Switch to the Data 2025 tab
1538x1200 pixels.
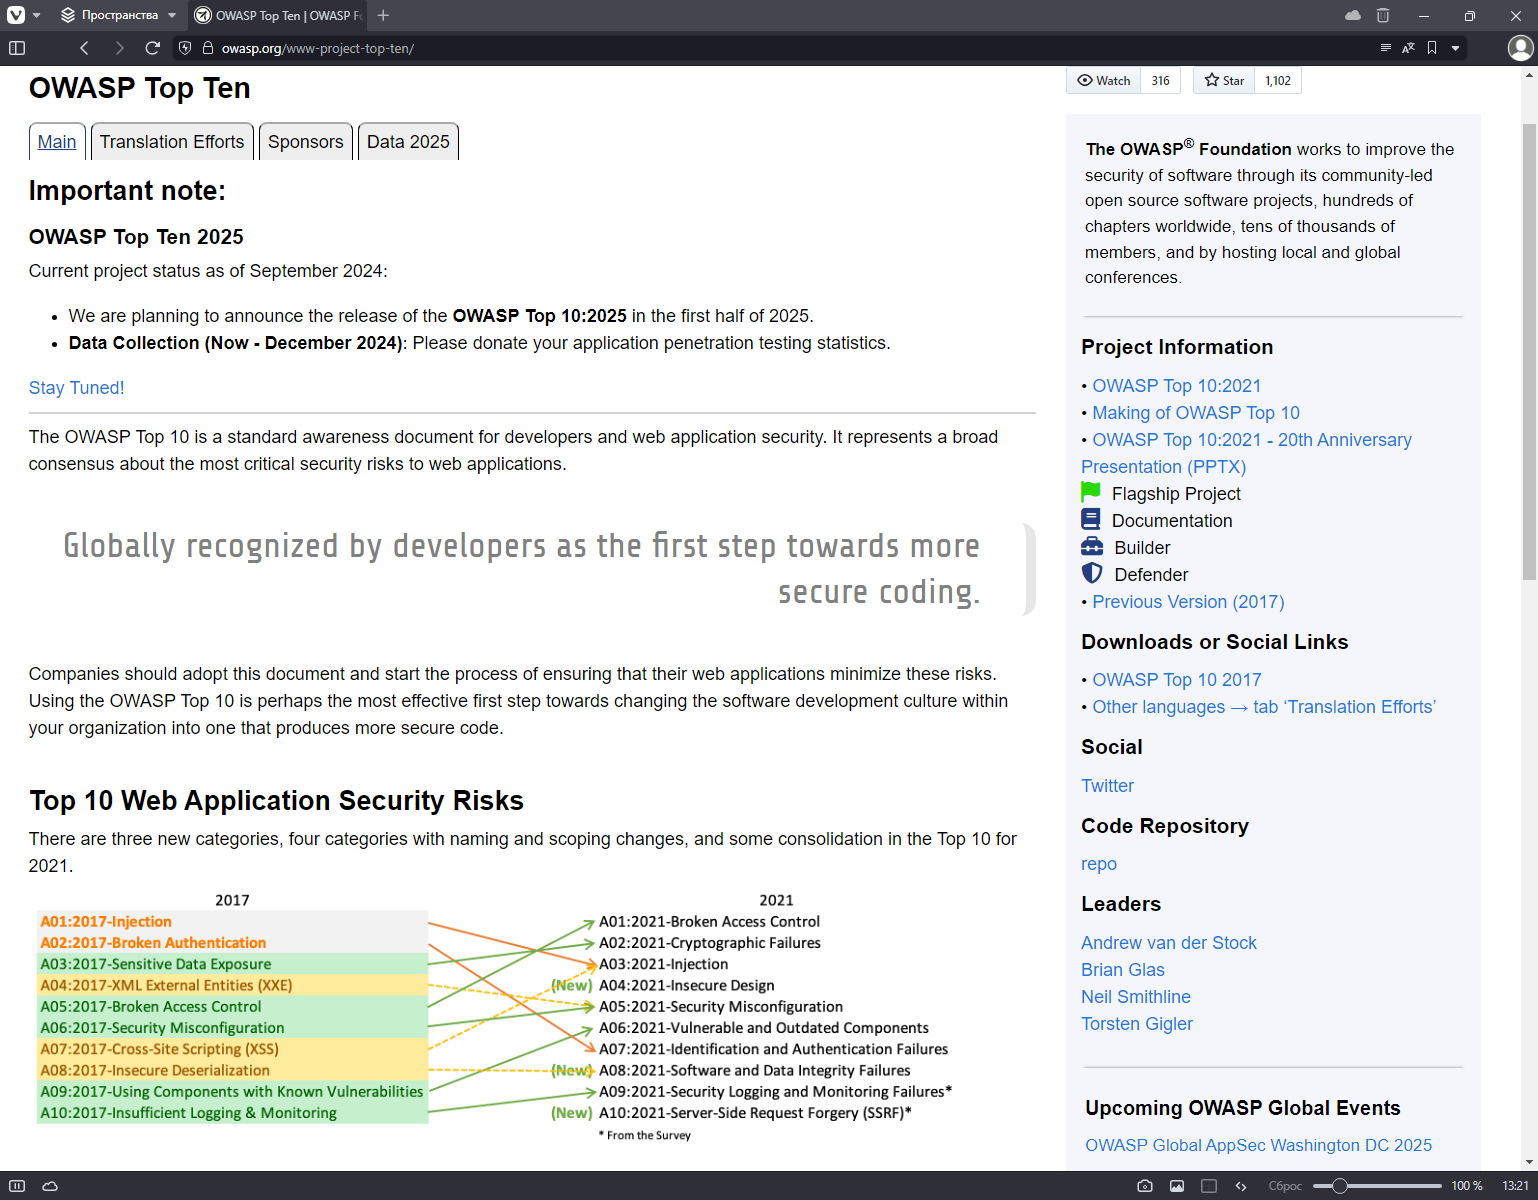(408, 142)
